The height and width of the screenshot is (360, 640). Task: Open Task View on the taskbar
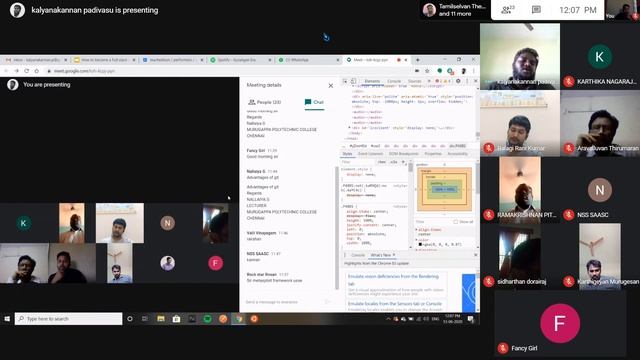point(145,319)
